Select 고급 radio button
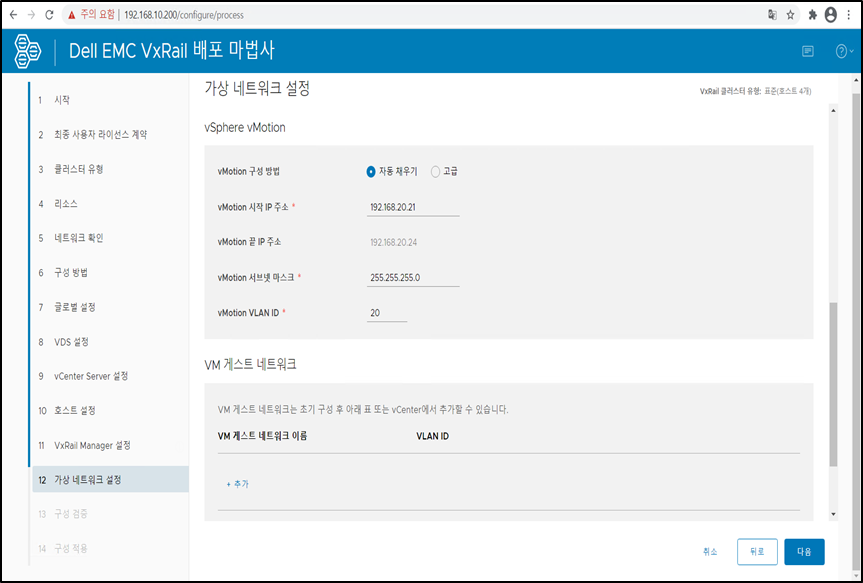863x583 pixels. point(435,172)
